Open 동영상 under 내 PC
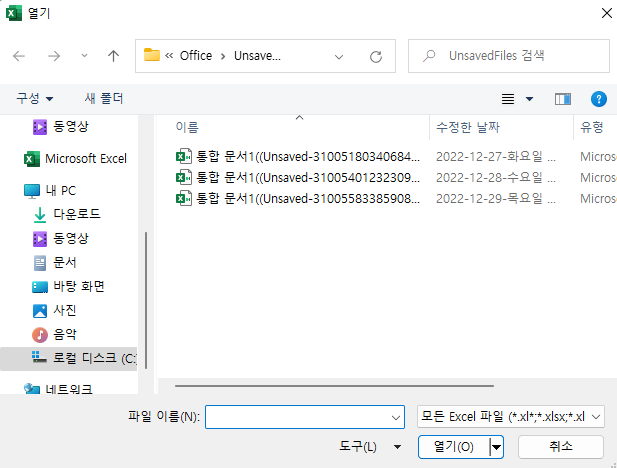The width and height of the screenshot is (617, 468). [61, 239]
